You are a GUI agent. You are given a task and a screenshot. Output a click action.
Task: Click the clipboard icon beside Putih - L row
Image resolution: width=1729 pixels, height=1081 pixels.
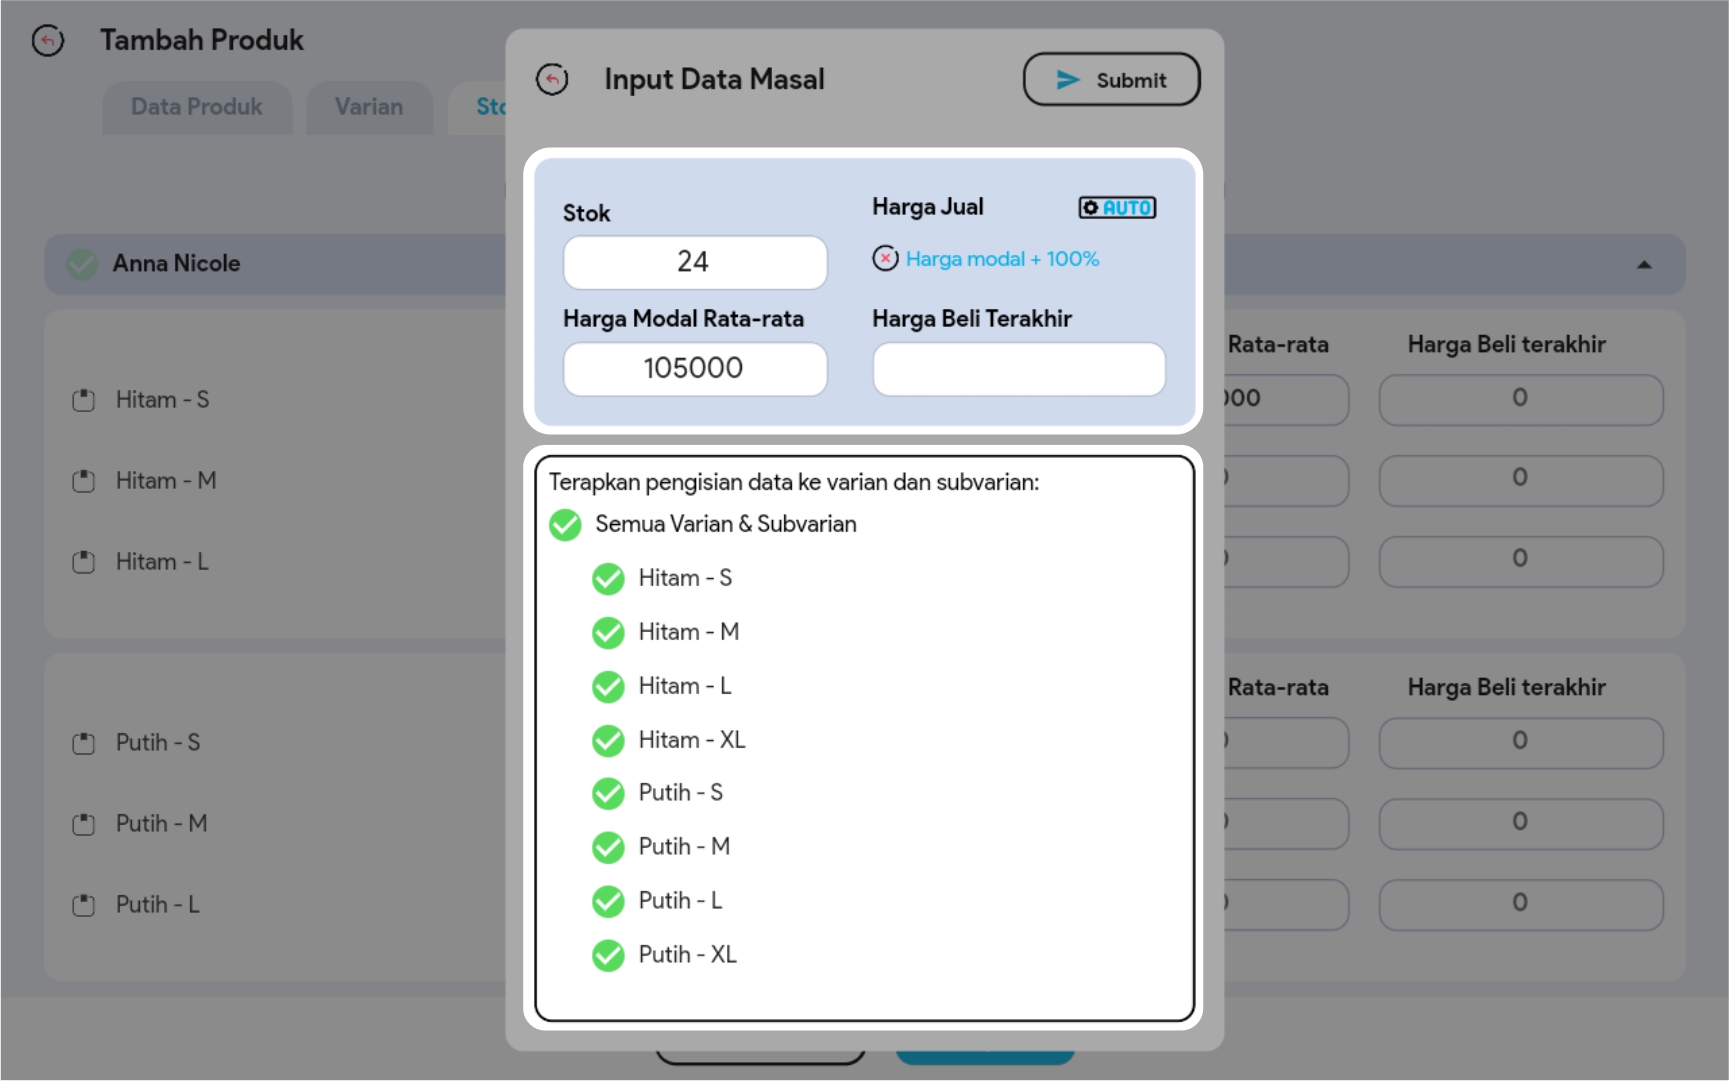[x=84, y=906]
